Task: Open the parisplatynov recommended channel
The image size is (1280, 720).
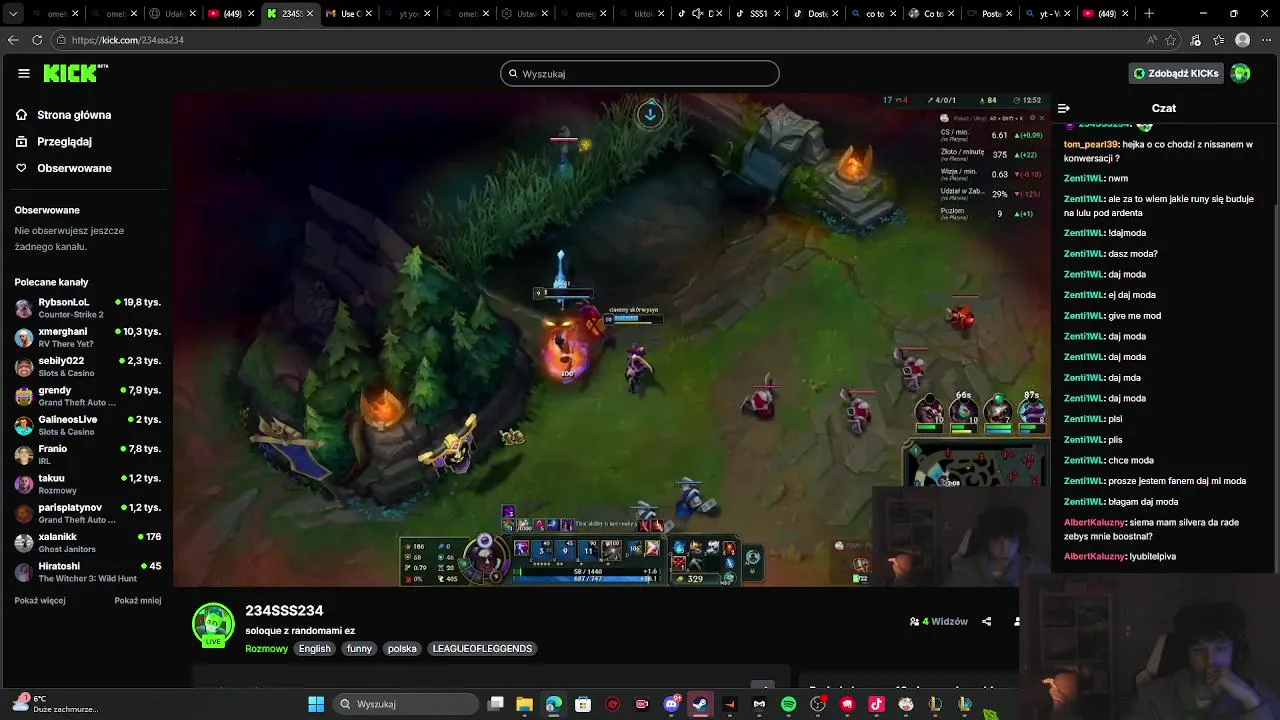Action: [88, 513]
